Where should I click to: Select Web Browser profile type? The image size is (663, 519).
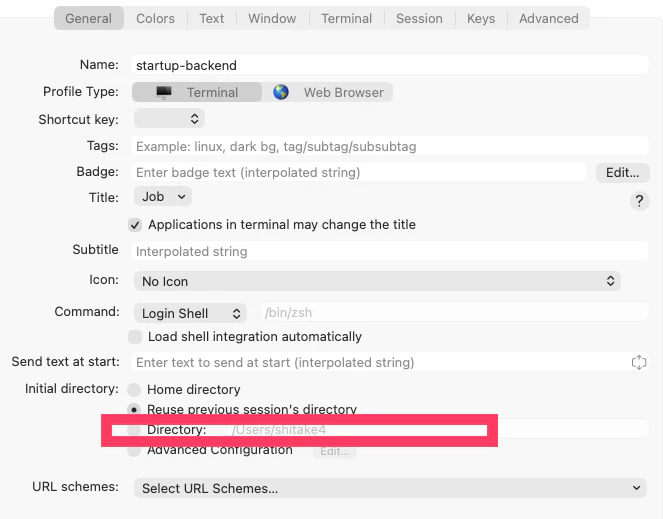328,92
